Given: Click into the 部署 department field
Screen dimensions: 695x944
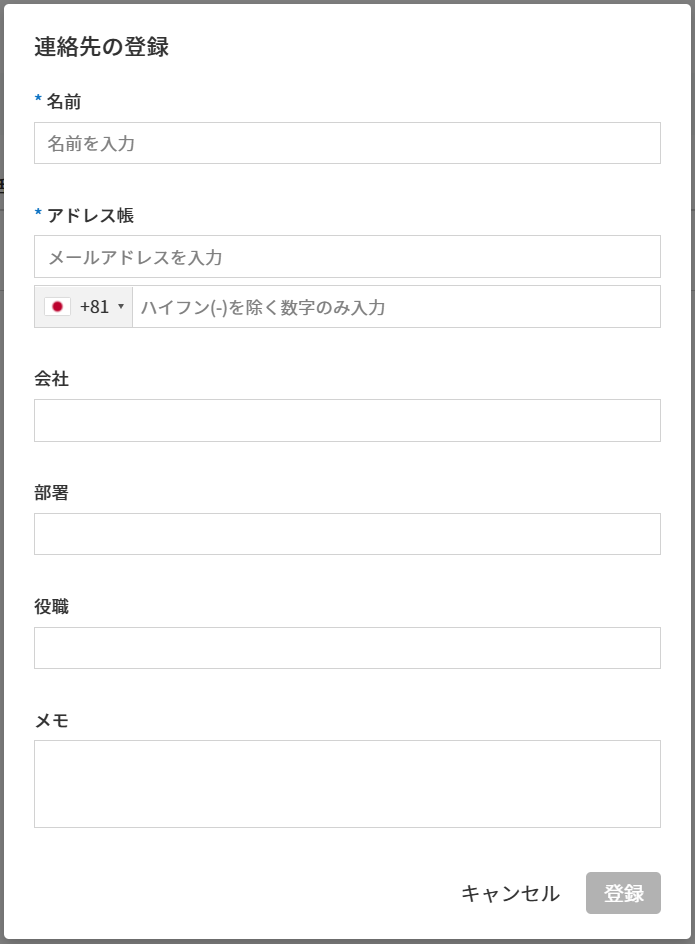Looking at the screenshot, I should pos(347,534).
